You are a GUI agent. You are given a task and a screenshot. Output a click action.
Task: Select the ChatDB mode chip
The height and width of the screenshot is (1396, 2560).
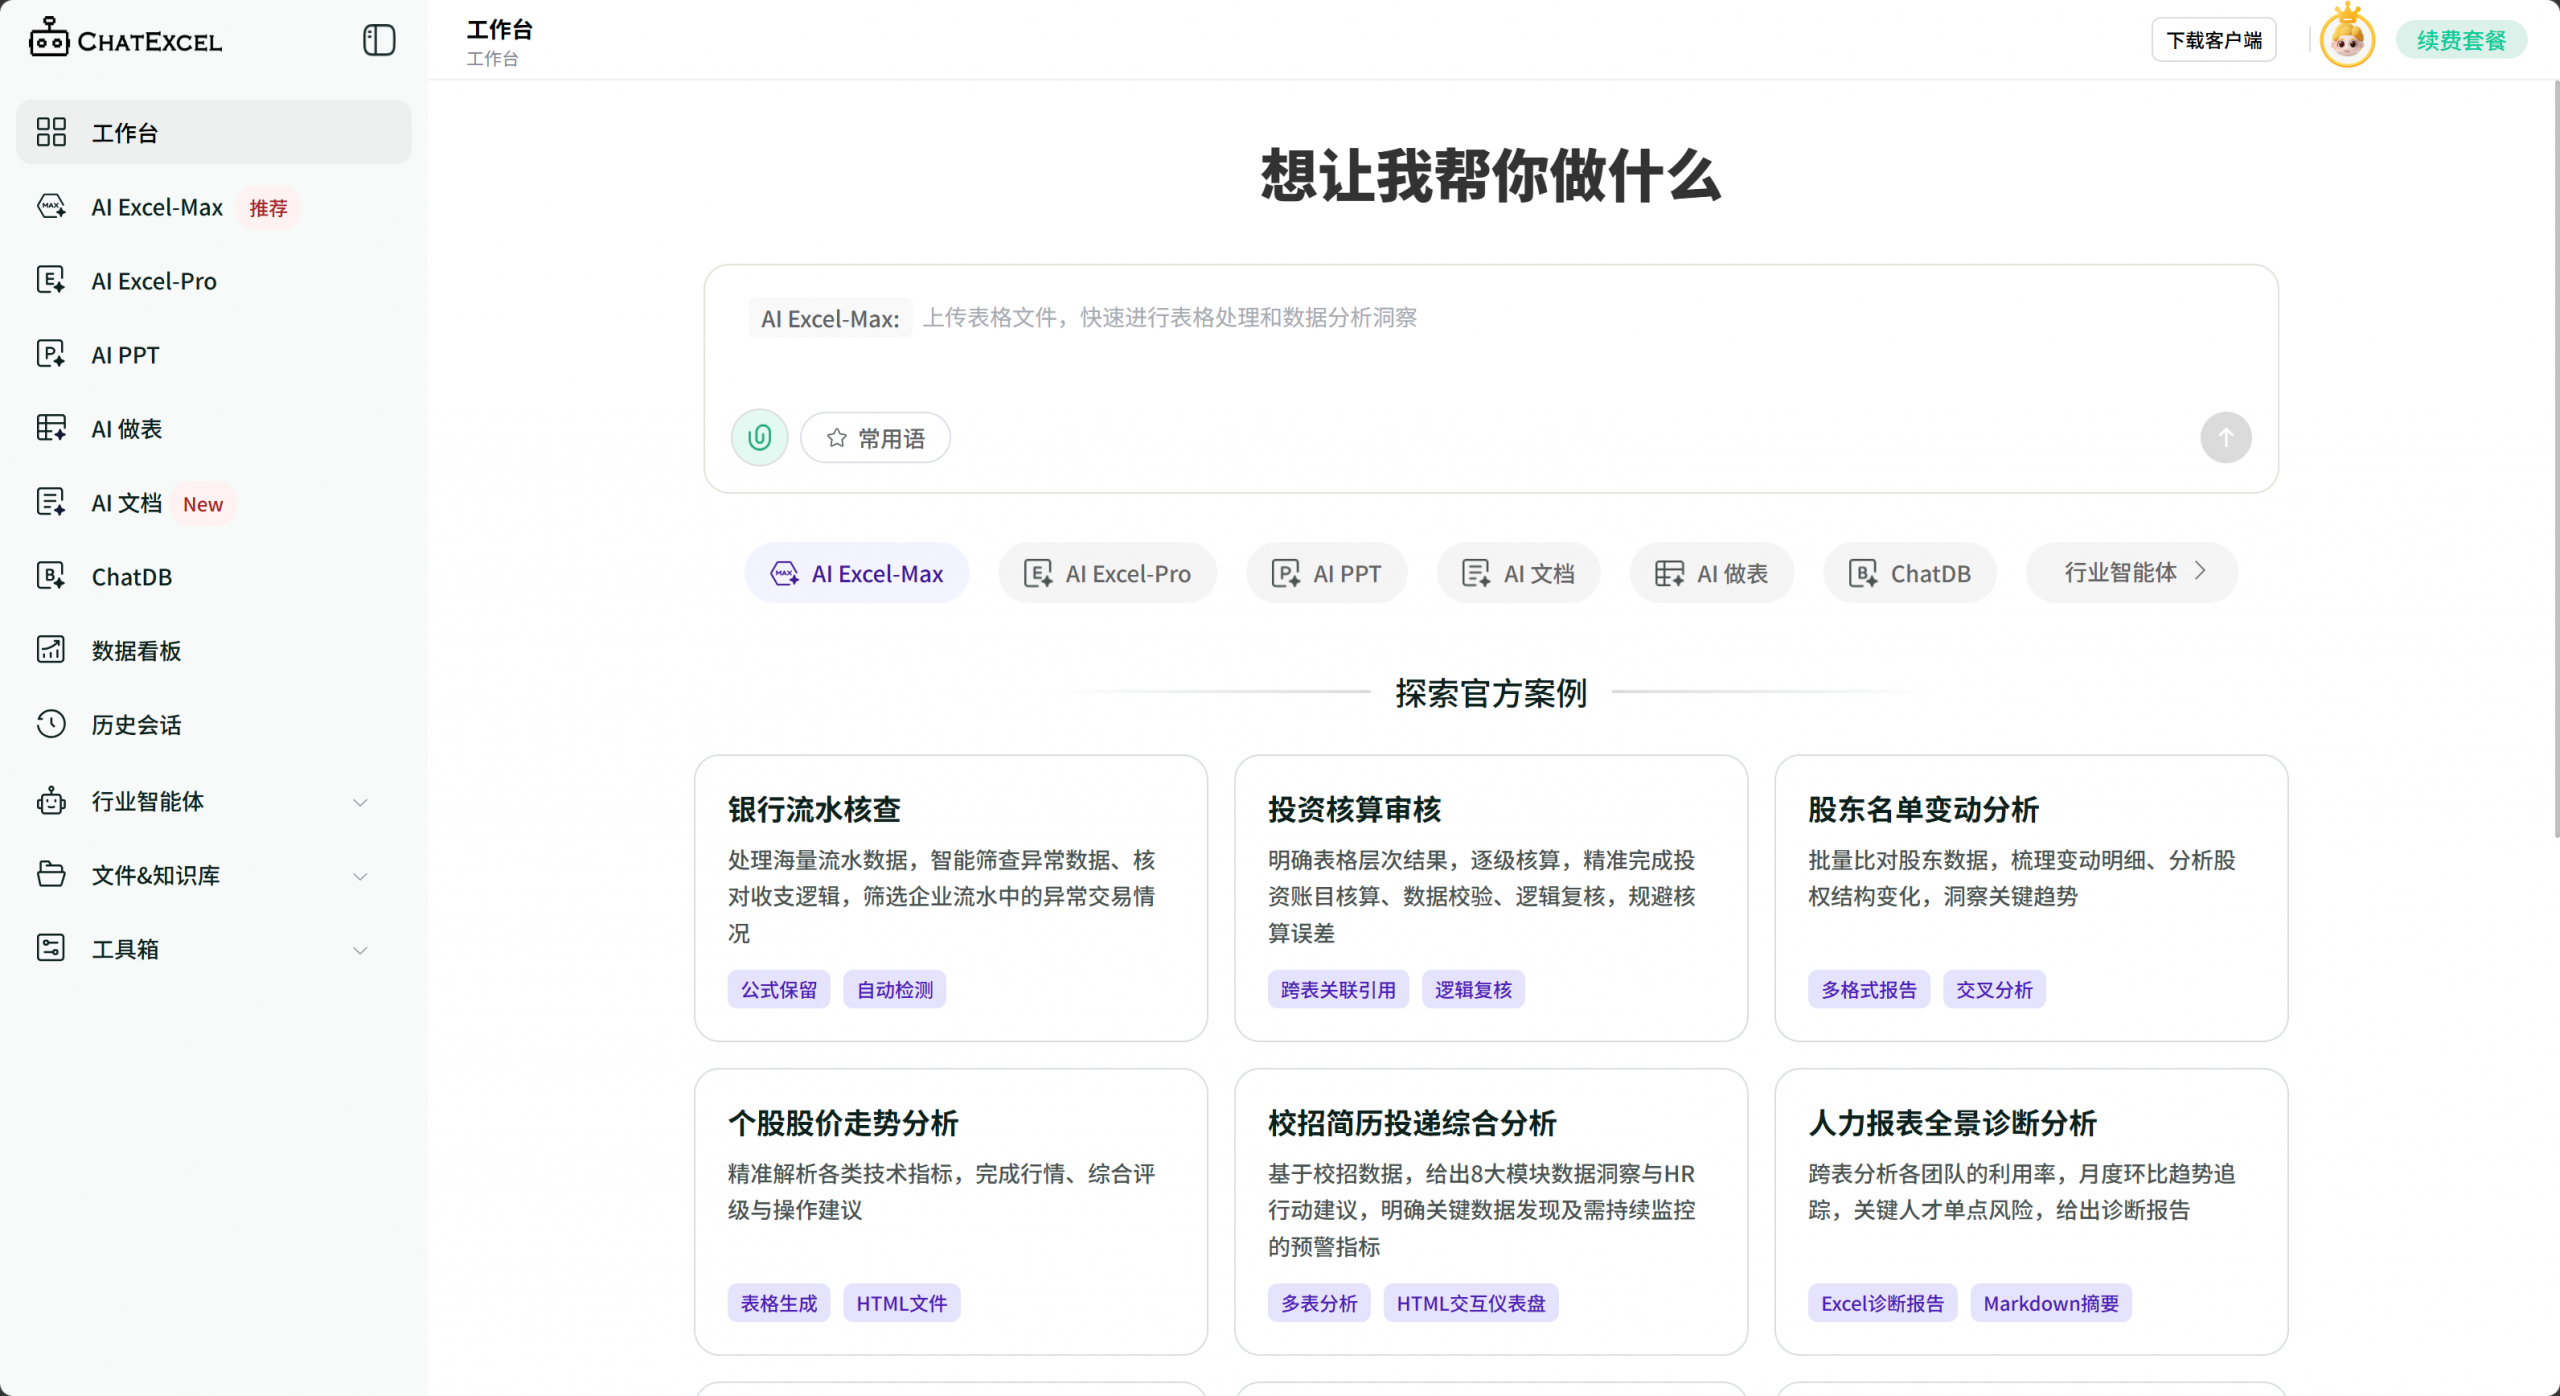click(1910, 573)
